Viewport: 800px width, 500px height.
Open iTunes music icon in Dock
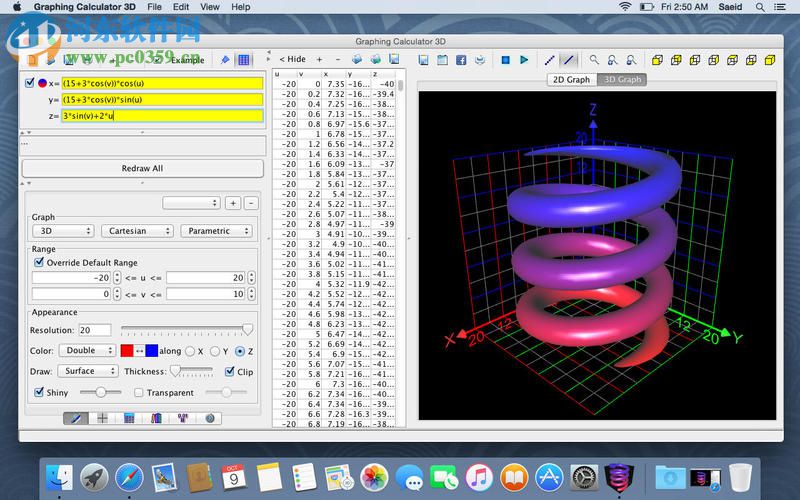click(479, 478)
